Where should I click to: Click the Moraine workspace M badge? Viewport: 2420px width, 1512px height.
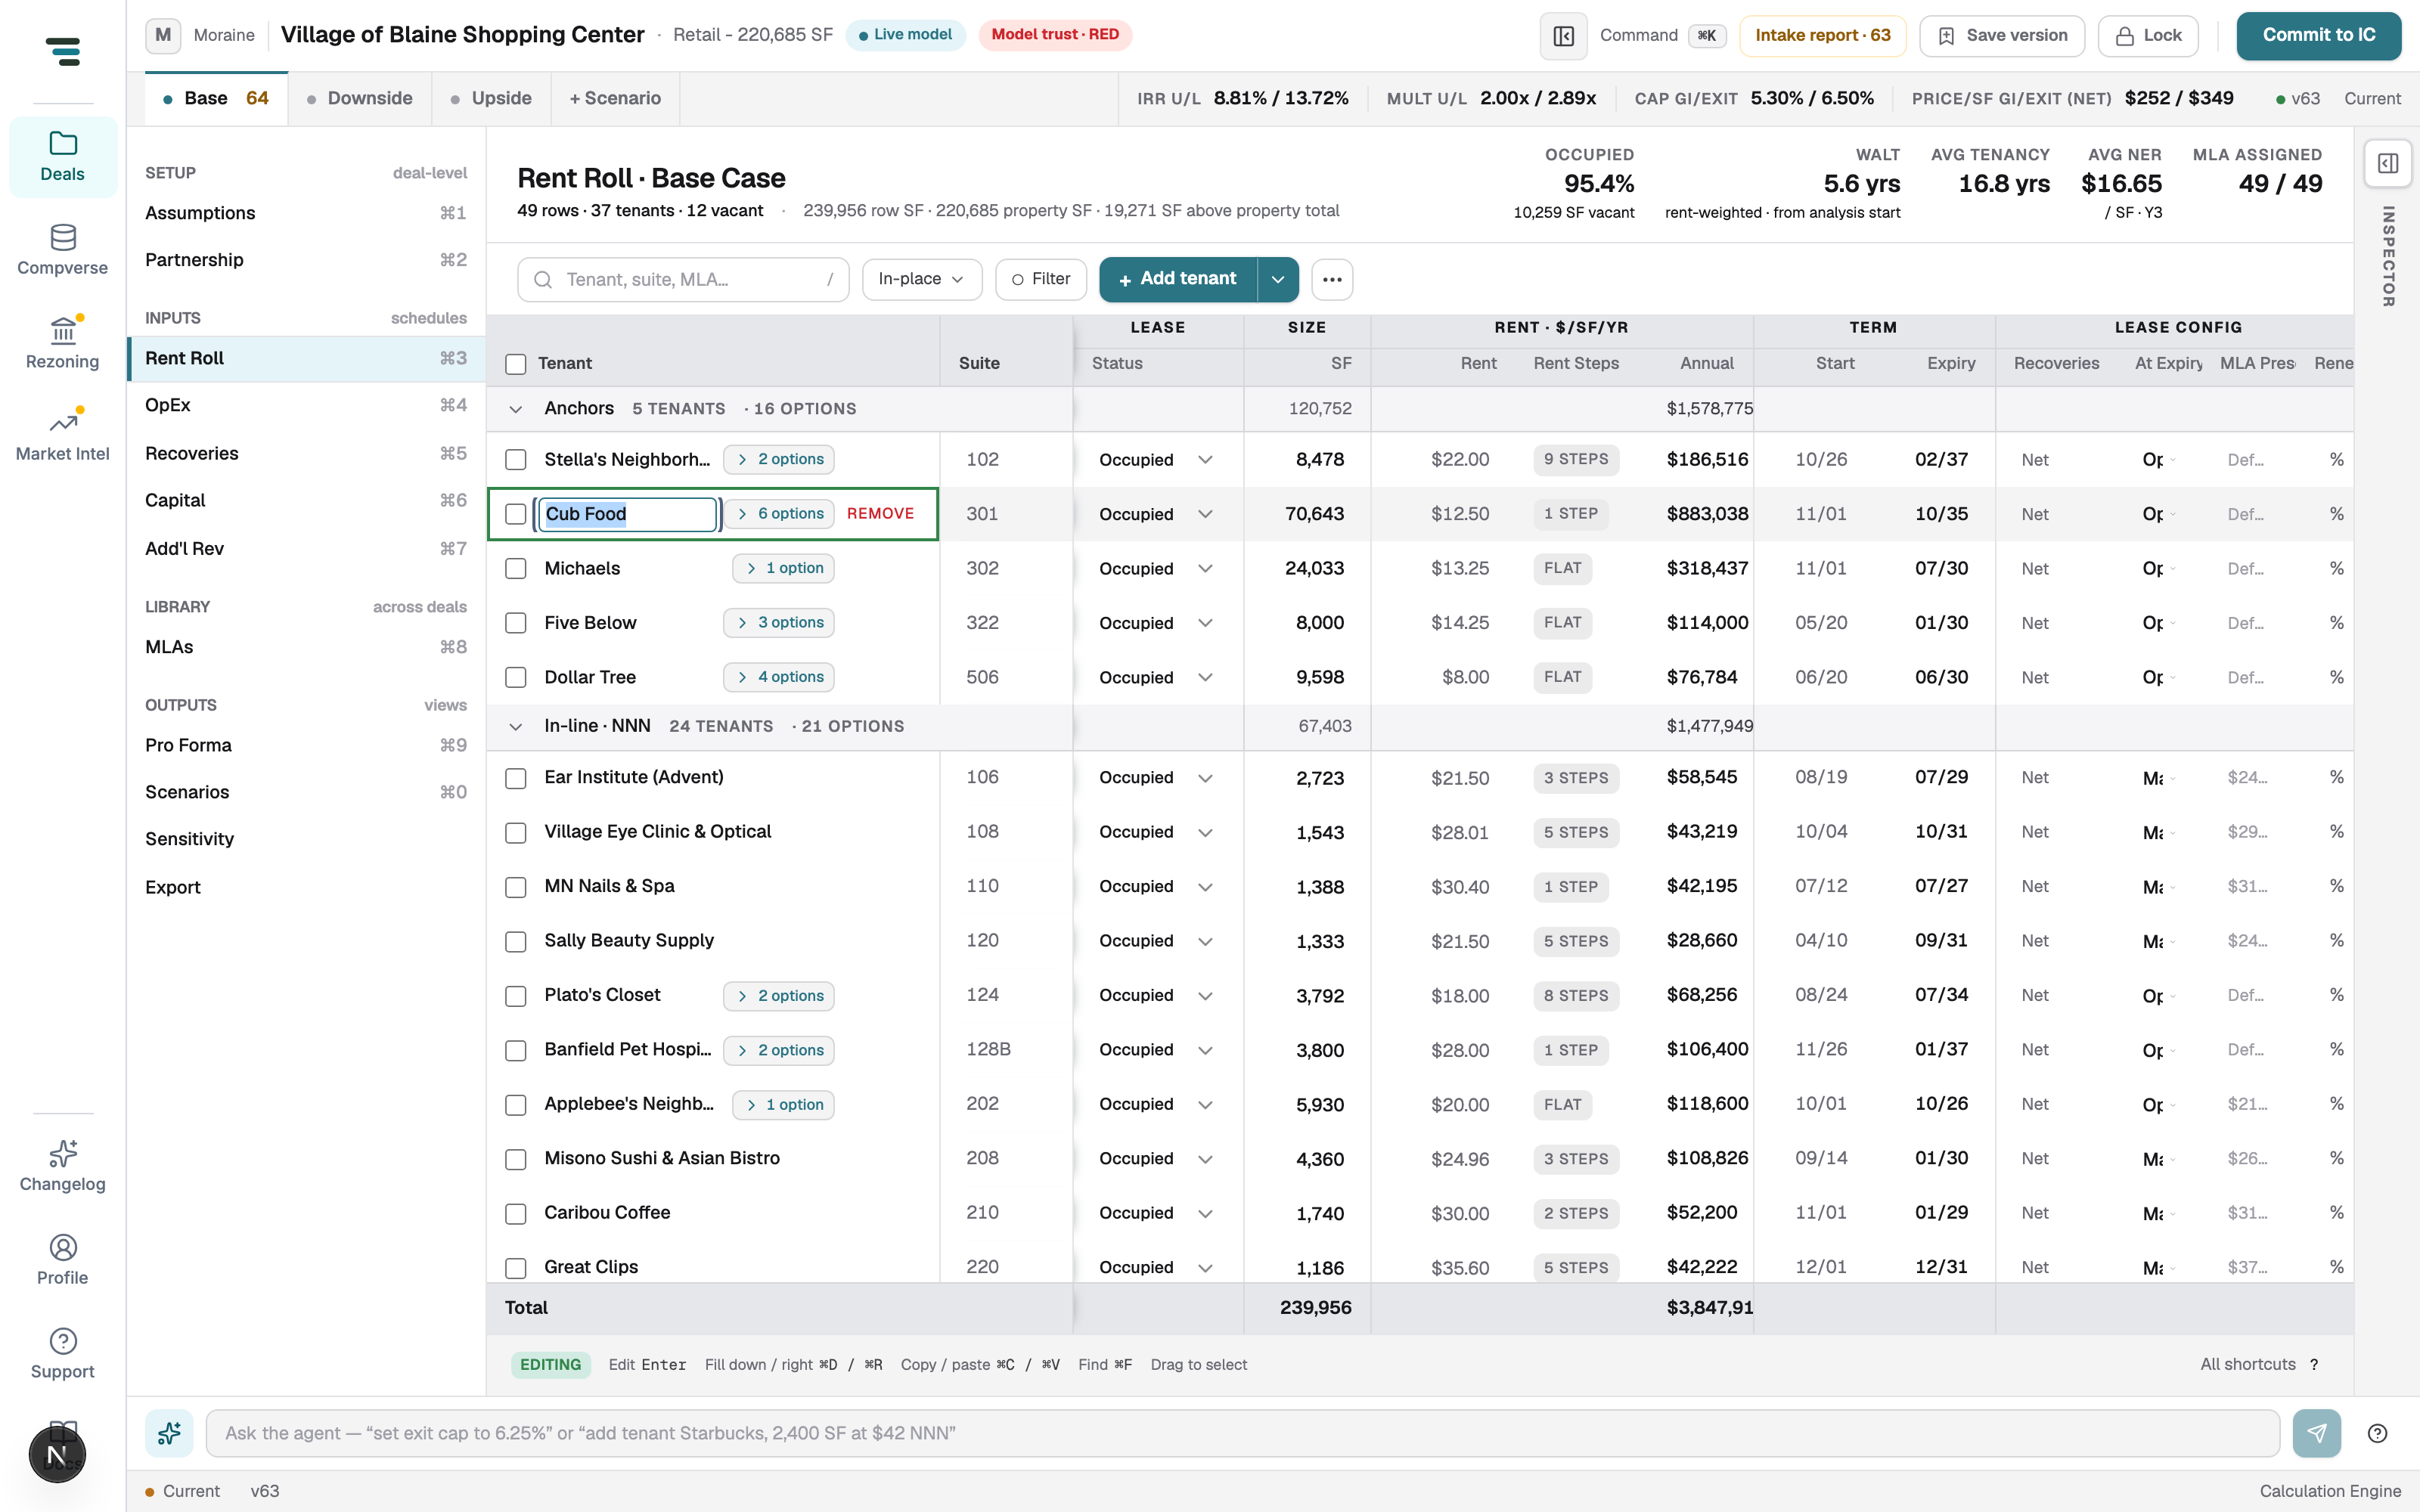(163, 35)
